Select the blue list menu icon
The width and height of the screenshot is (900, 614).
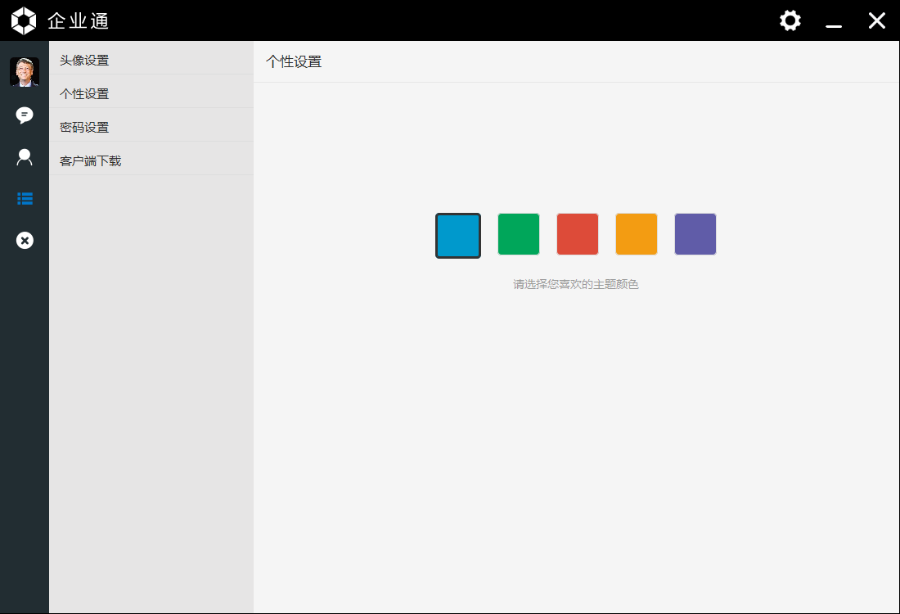click(25, 199)
